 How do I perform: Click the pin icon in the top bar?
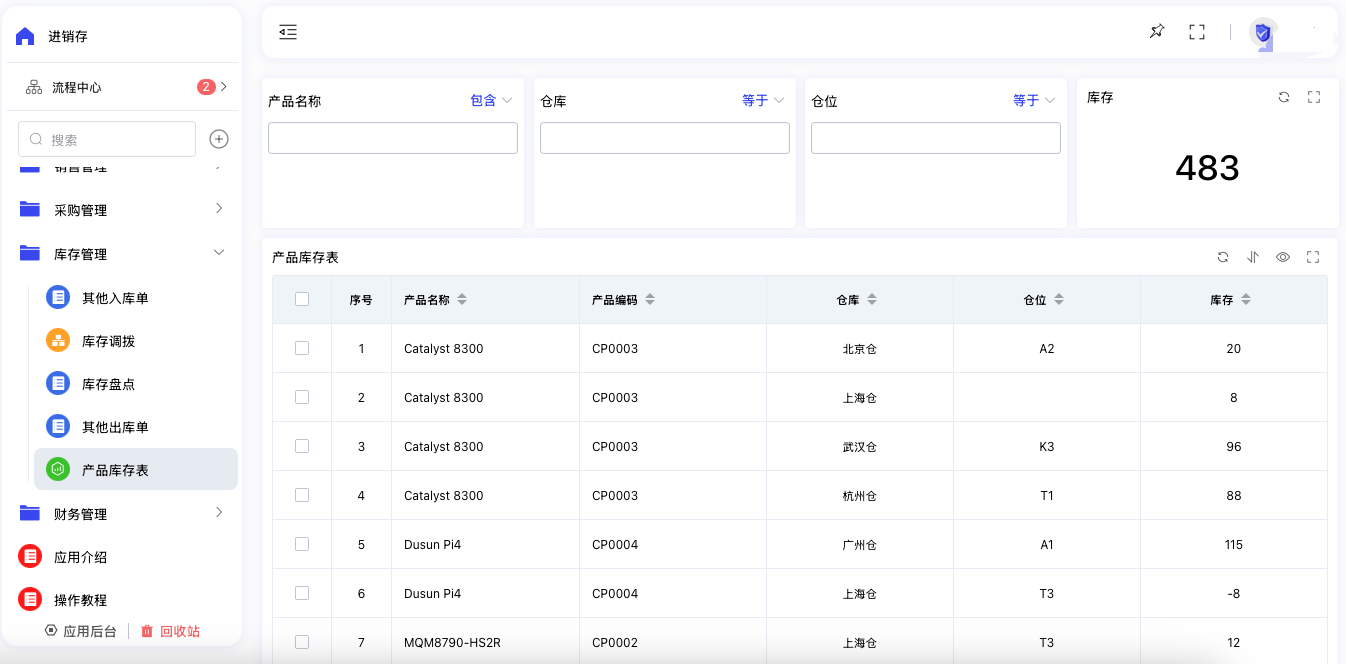[x=1157, y=32]
